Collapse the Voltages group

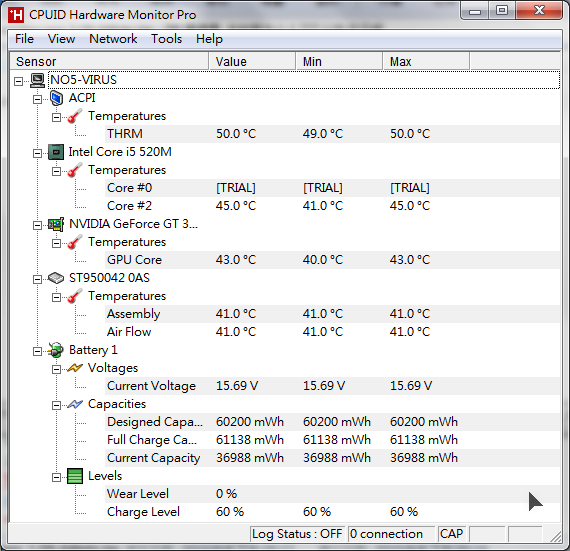click(56, 369)
